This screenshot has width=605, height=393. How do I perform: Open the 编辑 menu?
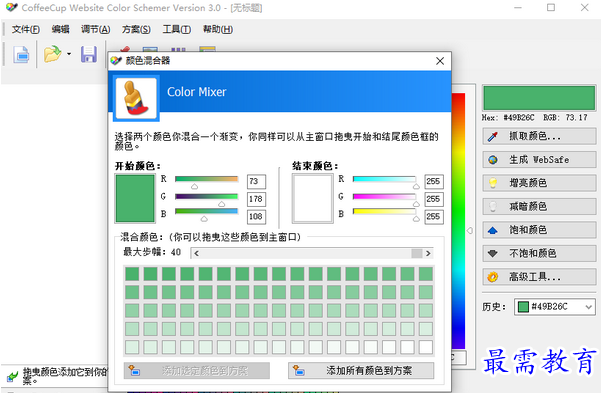tap(60, 29)
